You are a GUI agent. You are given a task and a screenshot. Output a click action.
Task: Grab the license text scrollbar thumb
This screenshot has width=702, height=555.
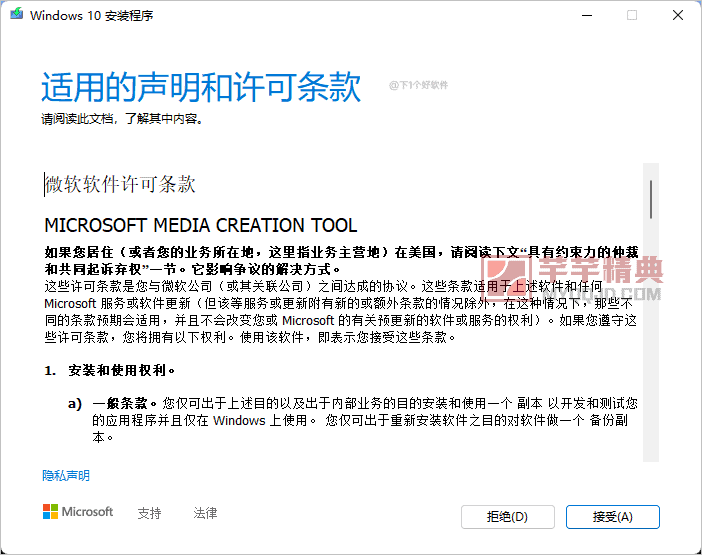[x=651, y=200]
